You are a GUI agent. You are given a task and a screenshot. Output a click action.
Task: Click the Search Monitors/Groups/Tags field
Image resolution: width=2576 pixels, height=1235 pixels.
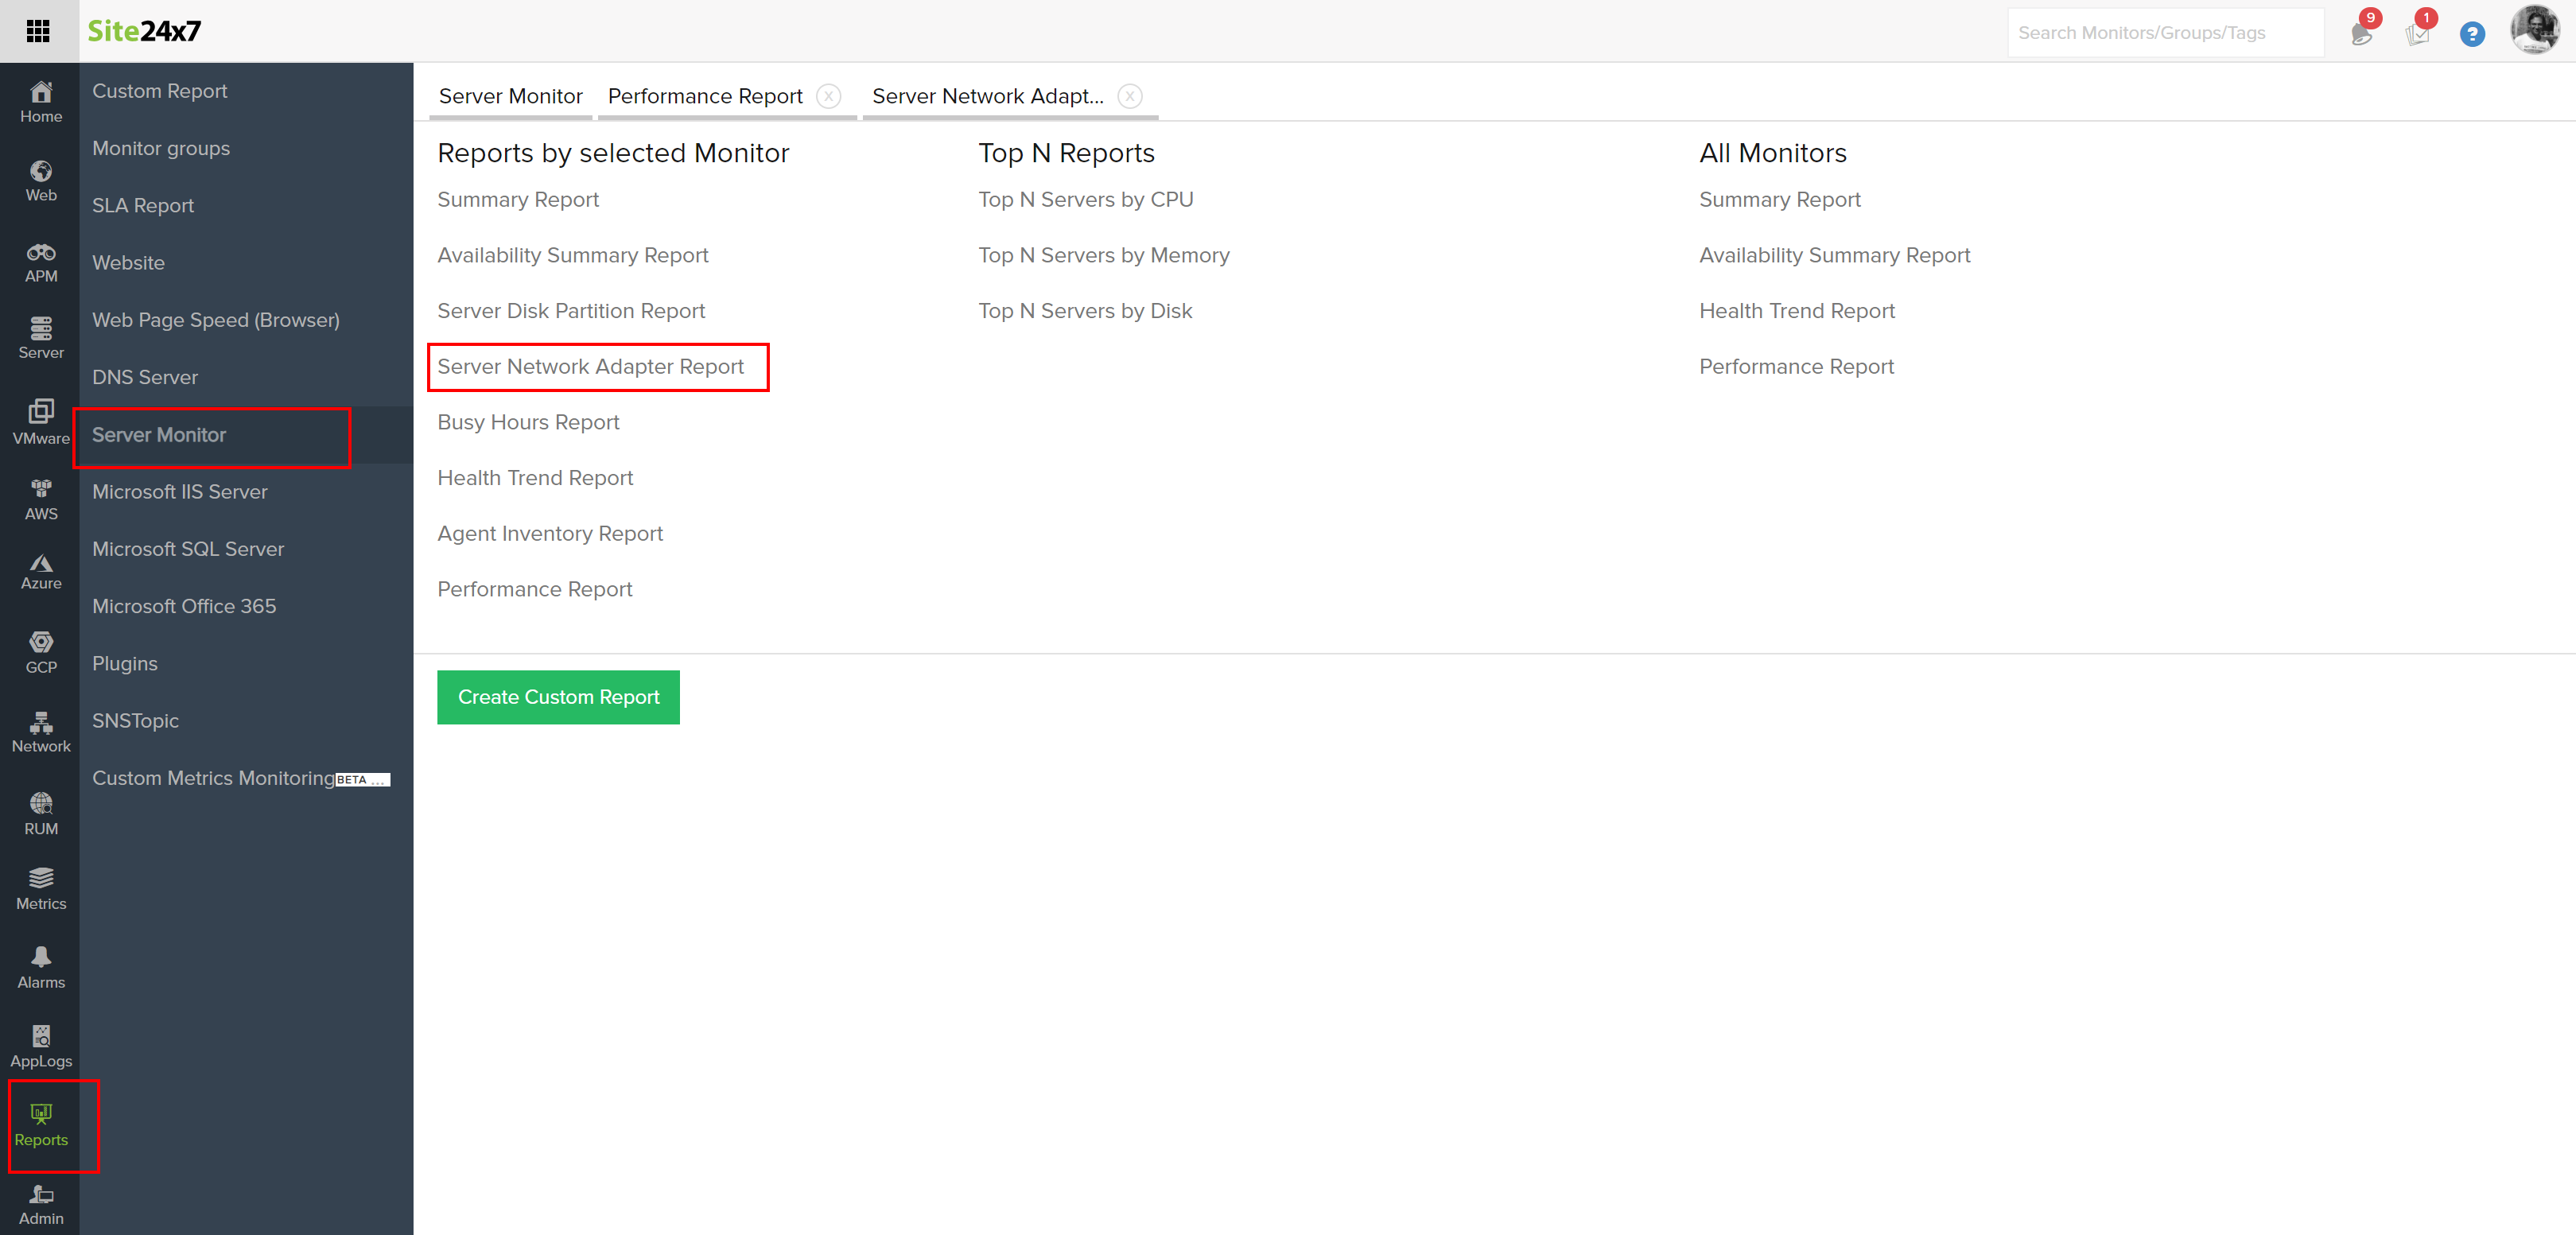[2164, 33]
